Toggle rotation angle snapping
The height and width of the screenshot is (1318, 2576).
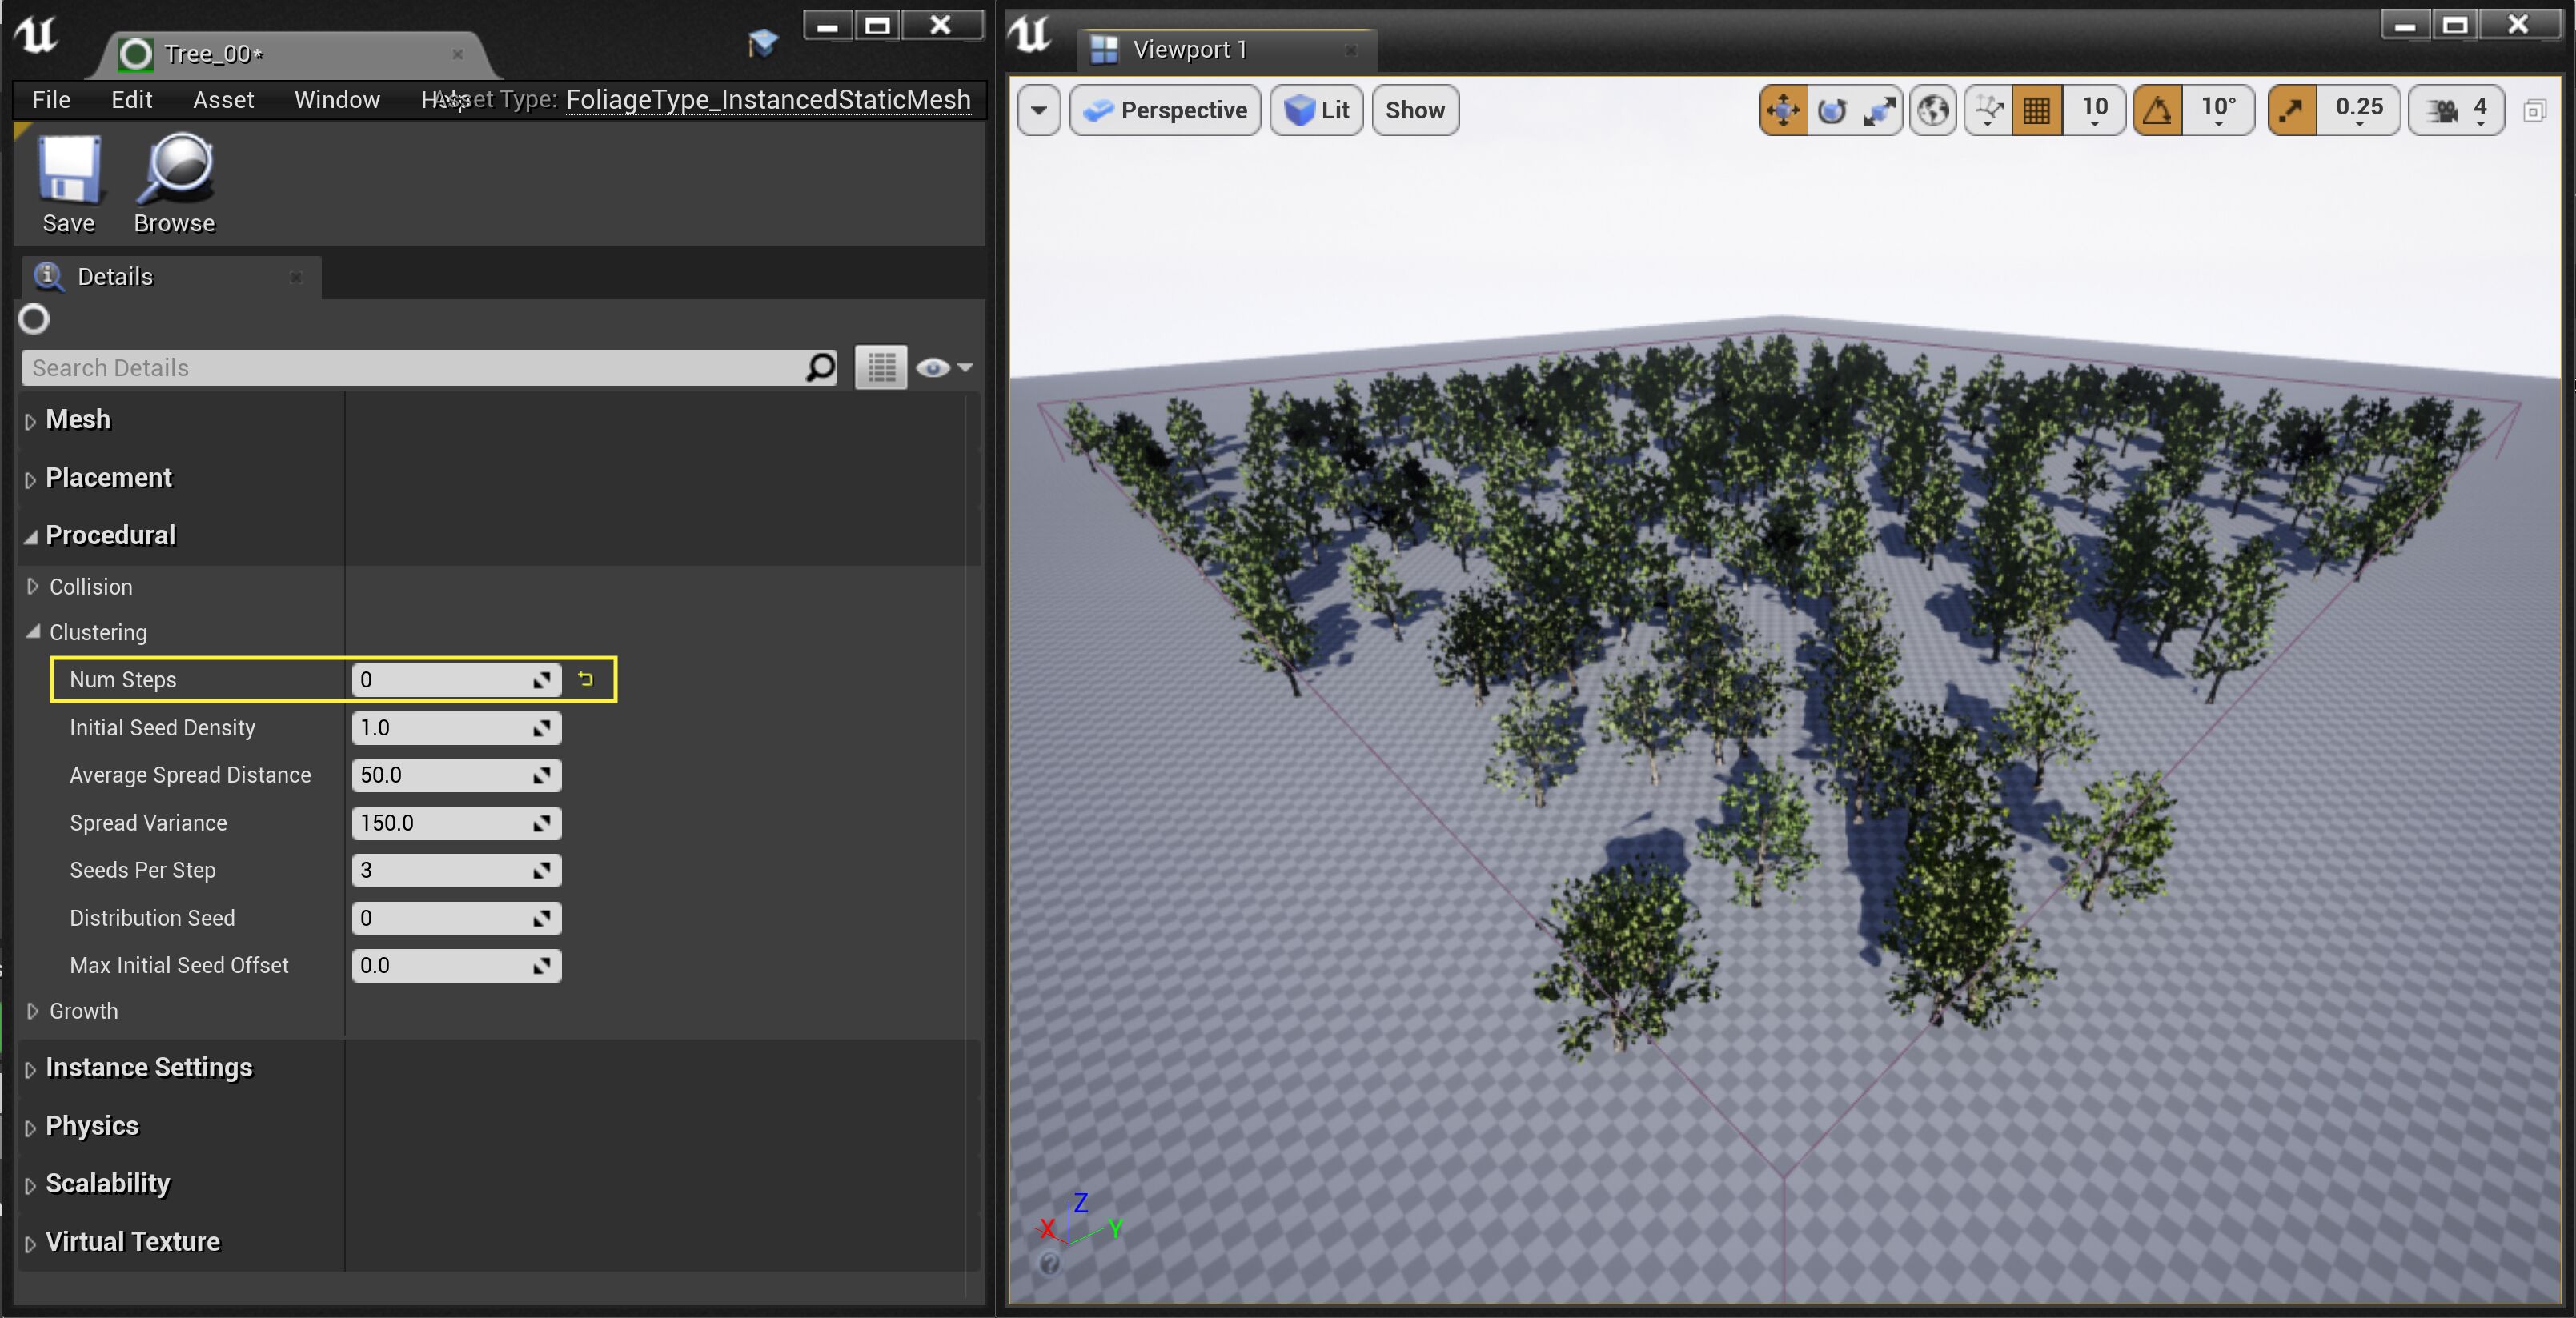click(x=2157, y=110)
